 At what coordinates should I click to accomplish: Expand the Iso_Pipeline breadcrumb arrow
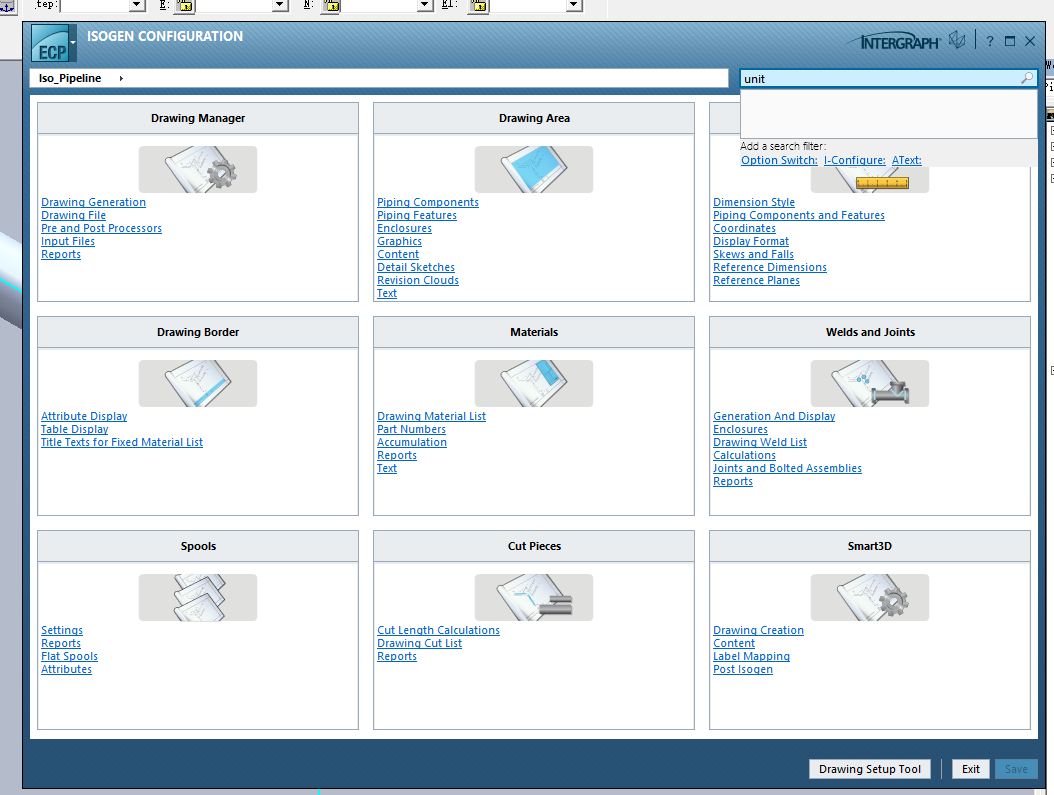[121, 79]
